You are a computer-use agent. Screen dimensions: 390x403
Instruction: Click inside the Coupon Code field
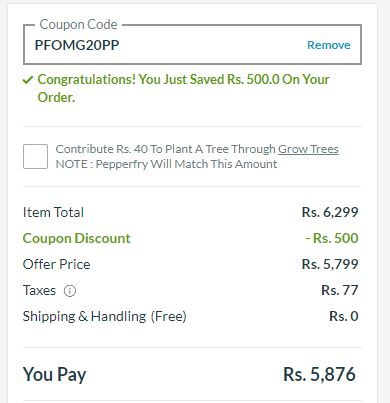192,45
